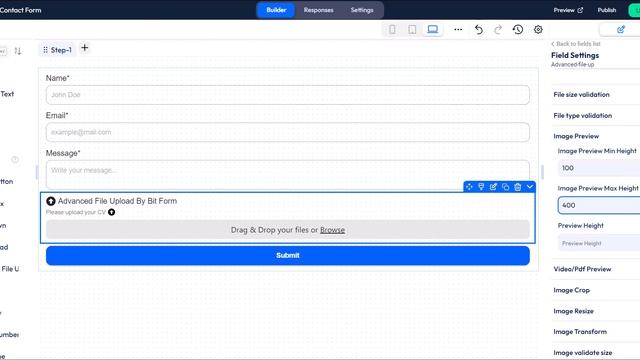Open the Responses tab
This screenshot has height=360, width=640.
click(318, 10)
